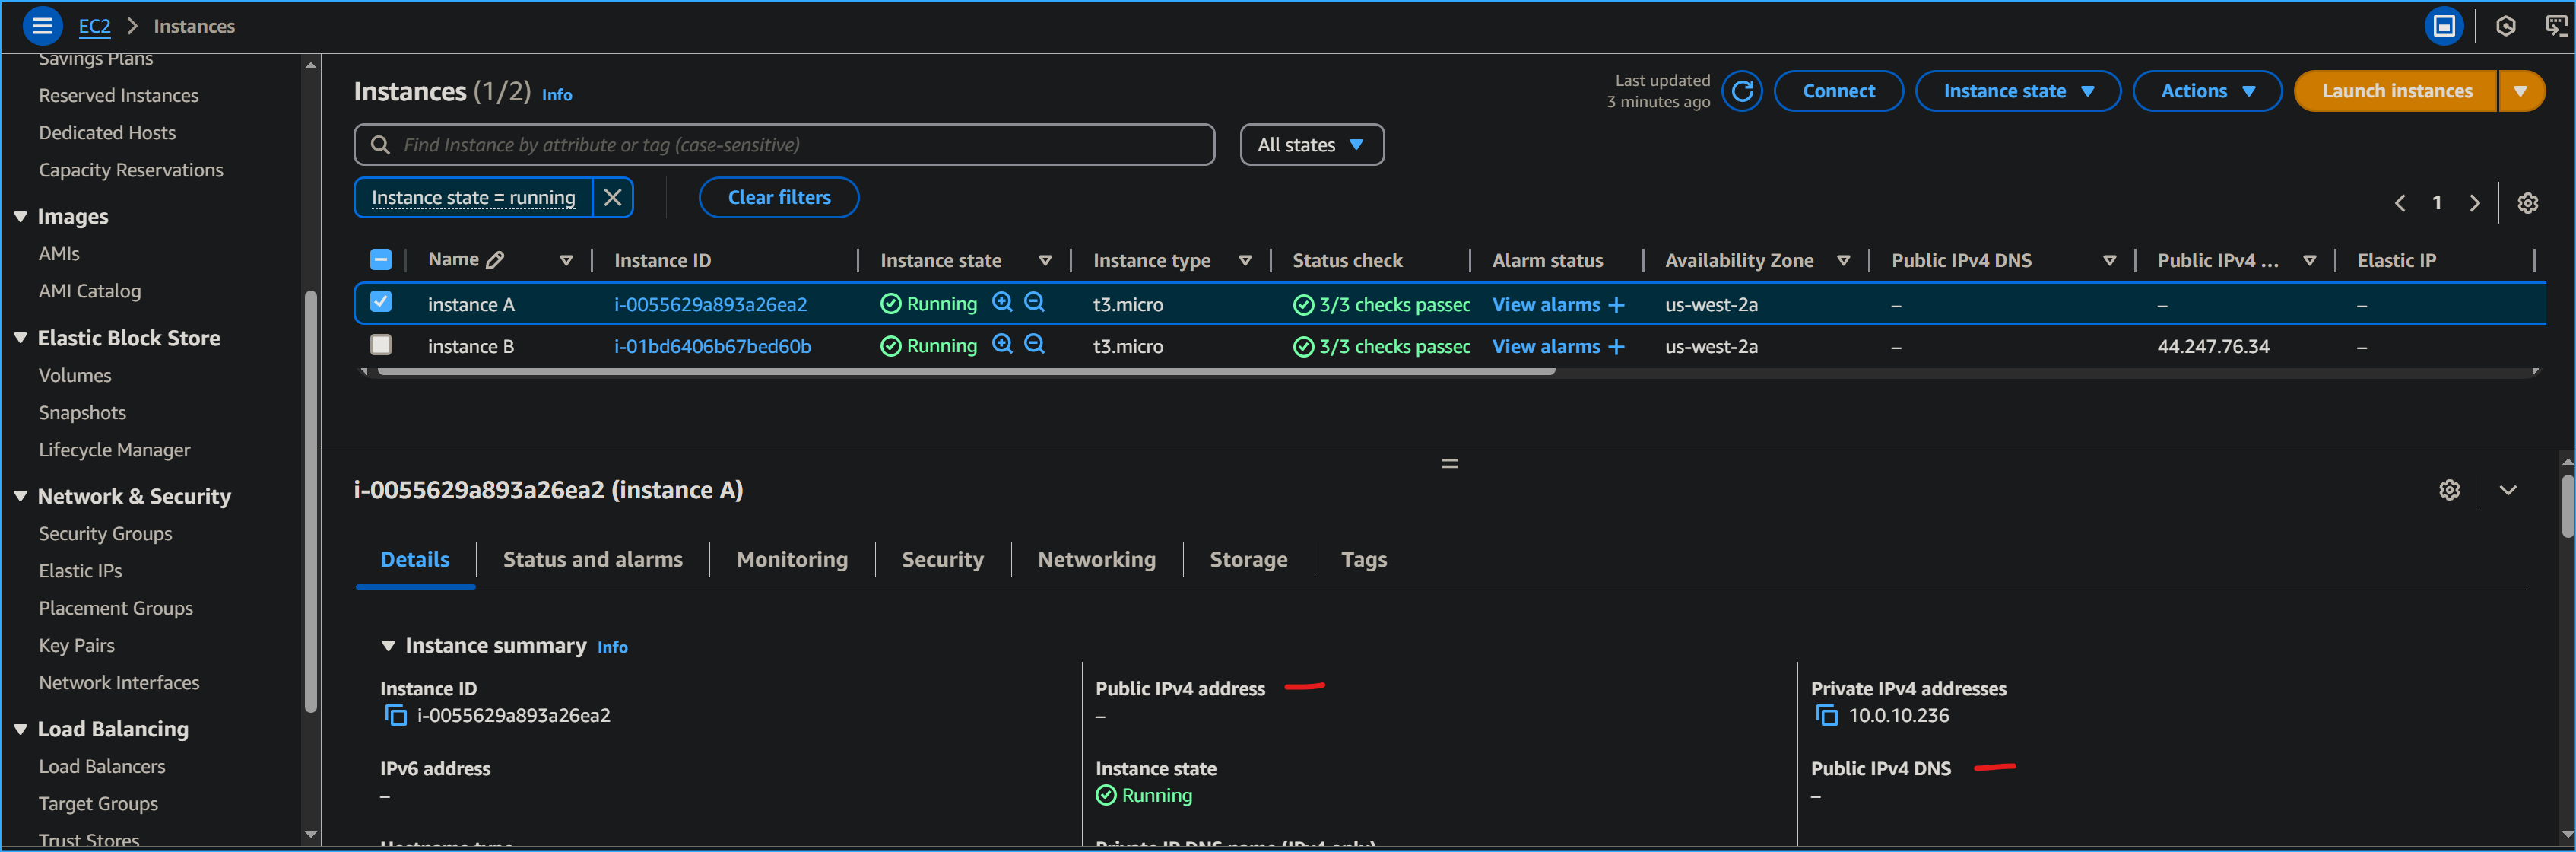Open column preferences gear above the table

(x=2528, y=202)
